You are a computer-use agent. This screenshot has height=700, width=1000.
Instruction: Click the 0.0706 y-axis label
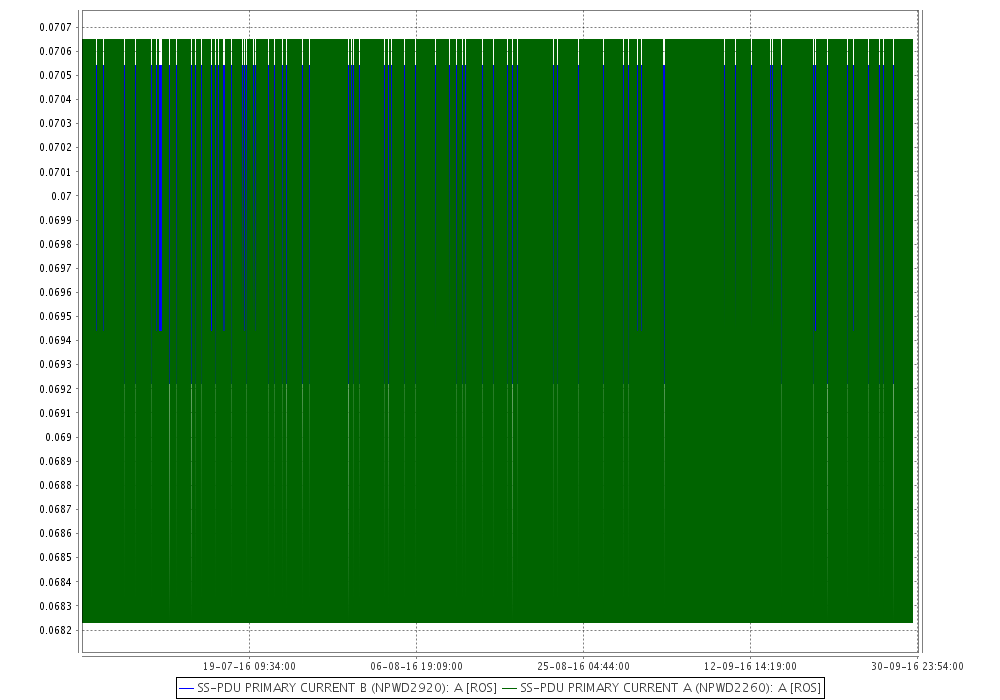[x=55, y=52]
